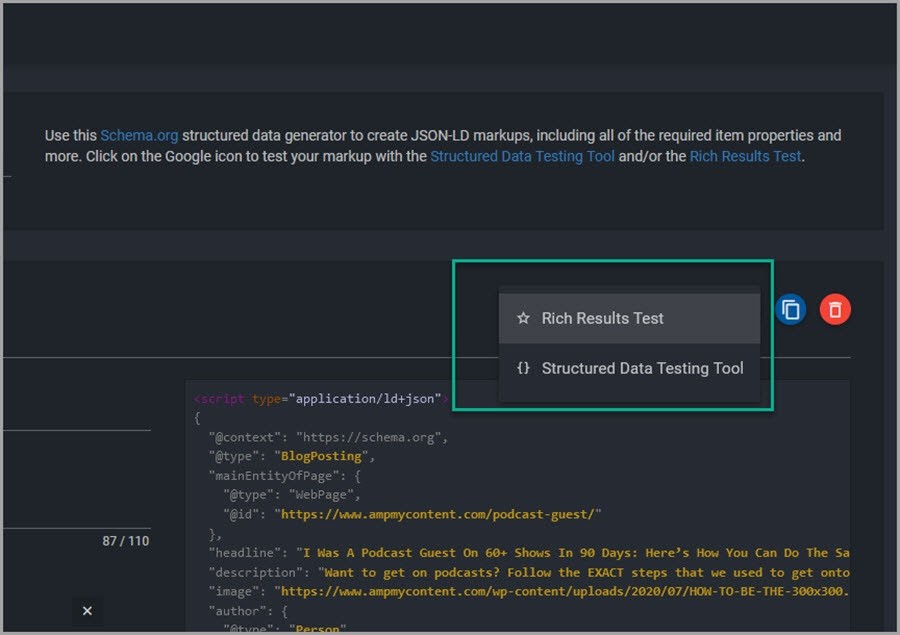Click the star icon beside Rich Results Test
This screenshot has width=900, height=635.
[523, 317]
